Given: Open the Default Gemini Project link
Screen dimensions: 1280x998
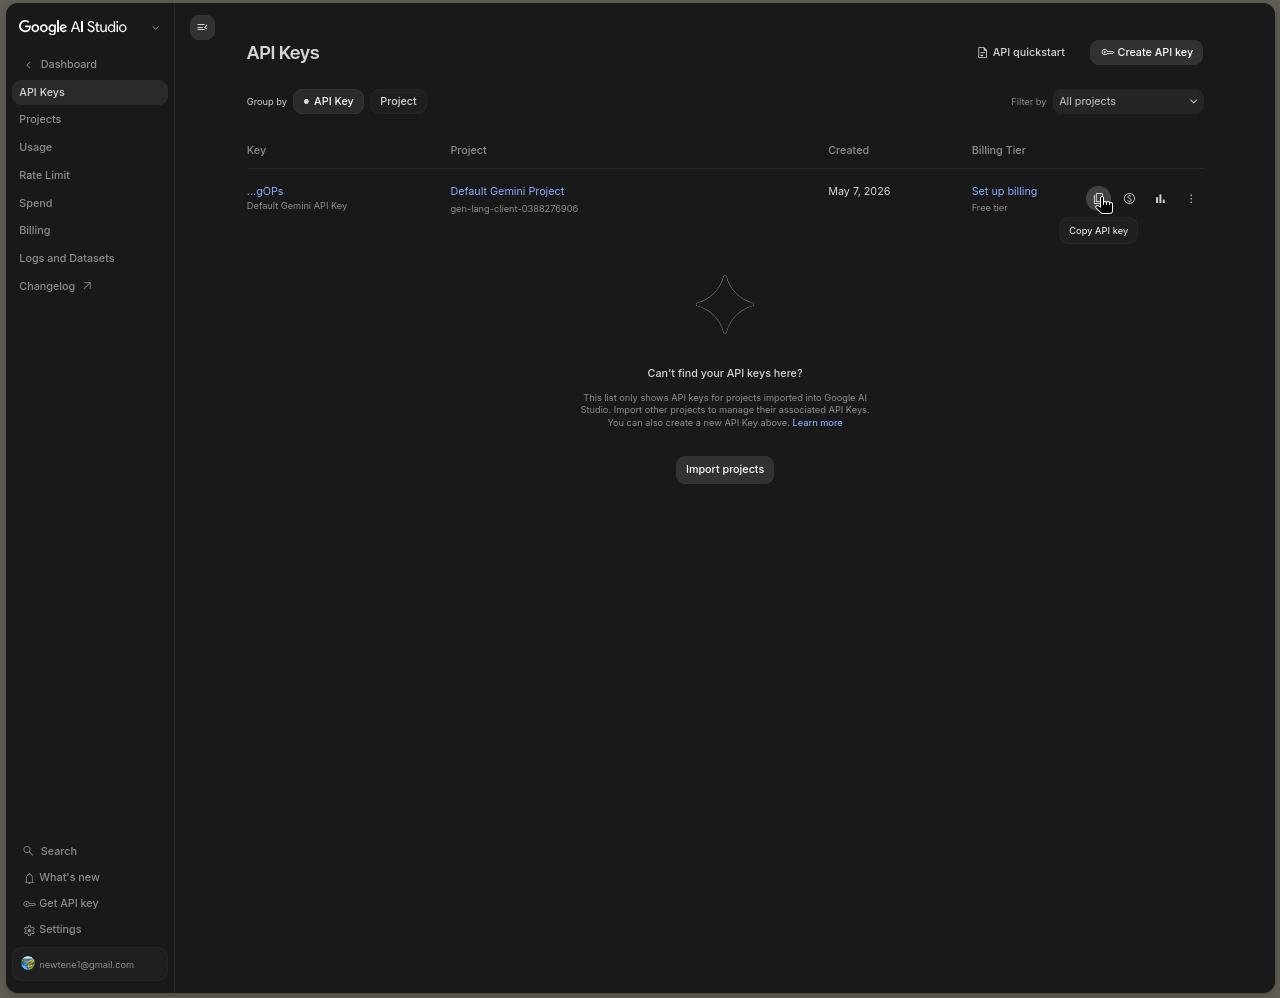Looking at the screenshot, I should [507, 191].
